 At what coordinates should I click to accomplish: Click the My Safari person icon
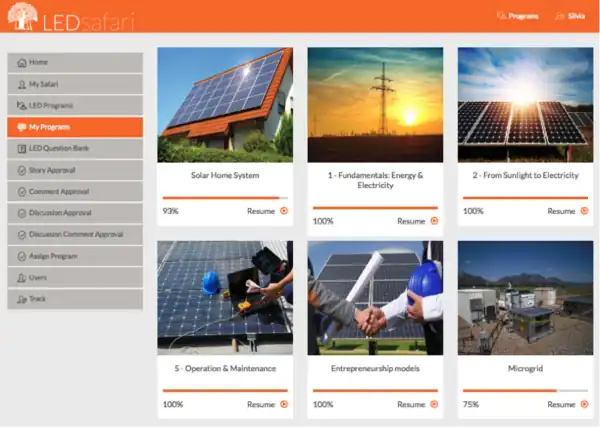click(22, 84)
